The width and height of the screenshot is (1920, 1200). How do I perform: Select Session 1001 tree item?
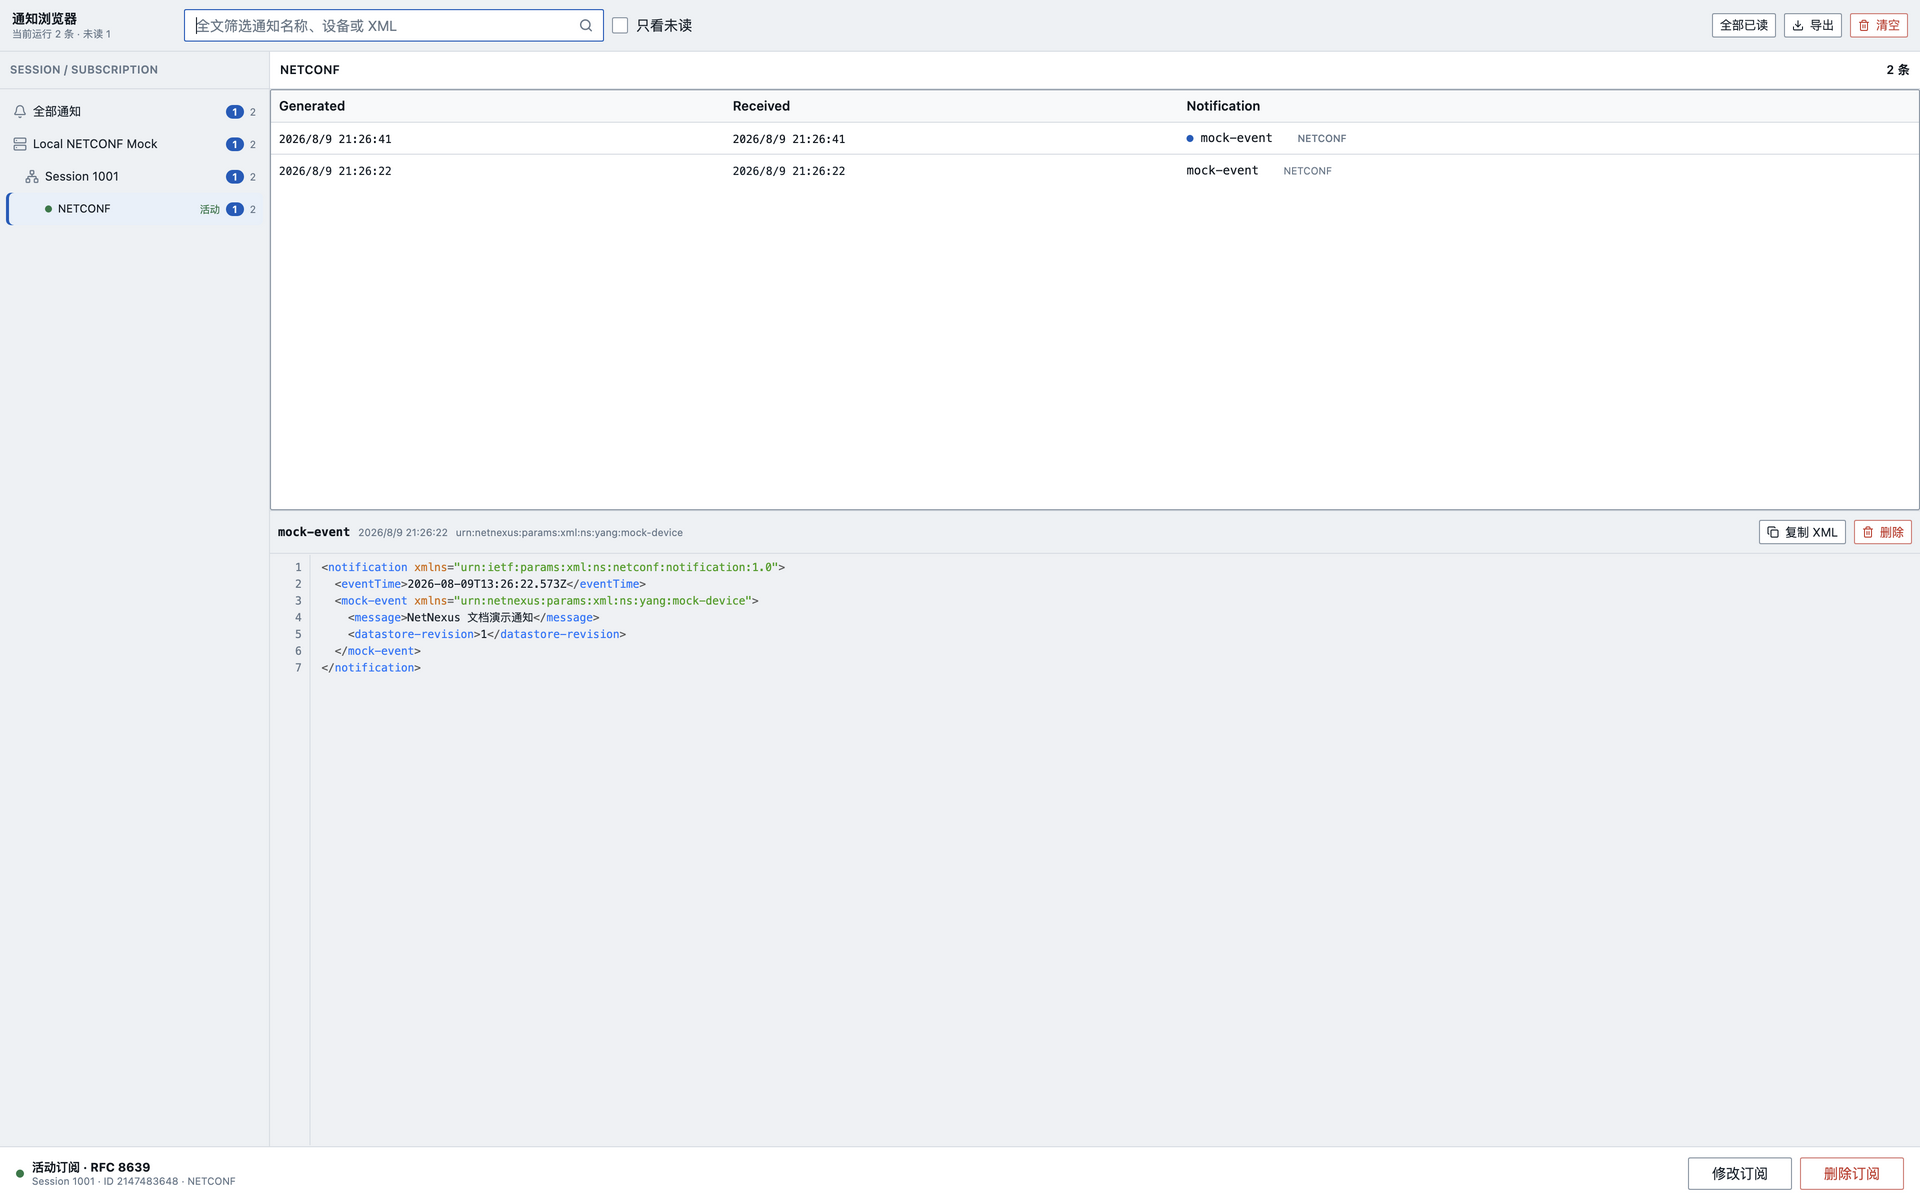point(135,177)
